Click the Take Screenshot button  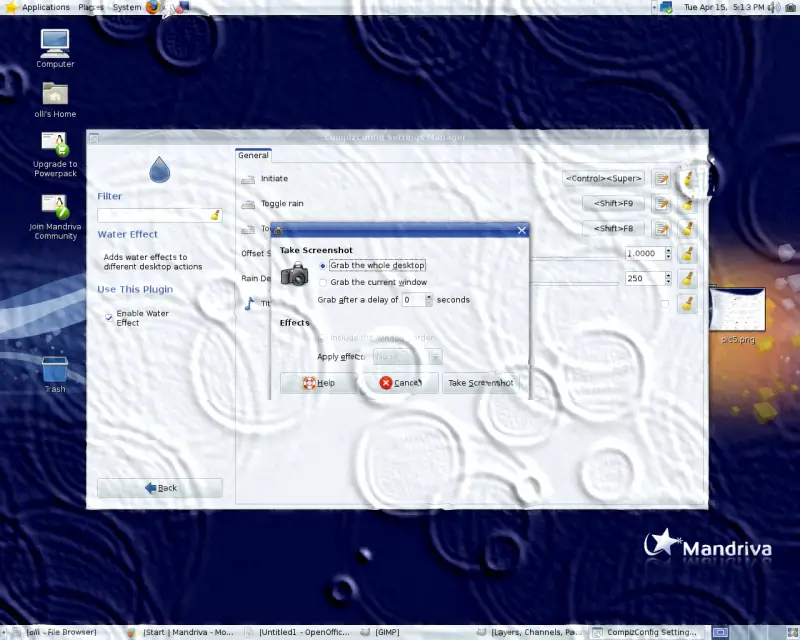(481, 383)
